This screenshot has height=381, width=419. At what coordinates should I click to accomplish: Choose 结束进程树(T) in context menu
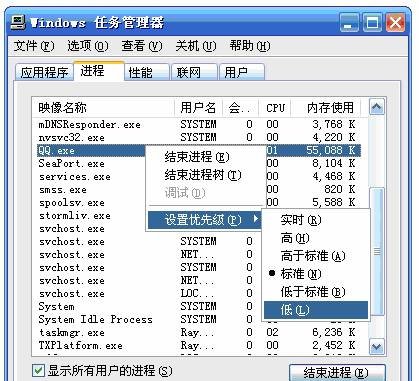206,175
